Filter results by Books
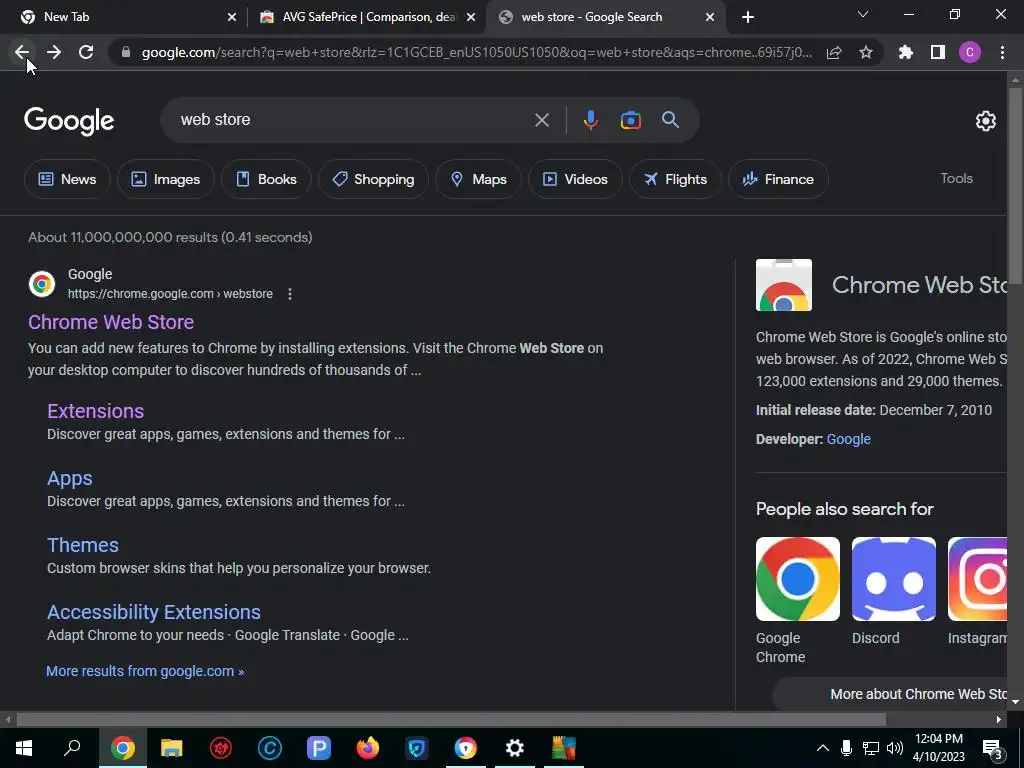 [x=266, y=179]
